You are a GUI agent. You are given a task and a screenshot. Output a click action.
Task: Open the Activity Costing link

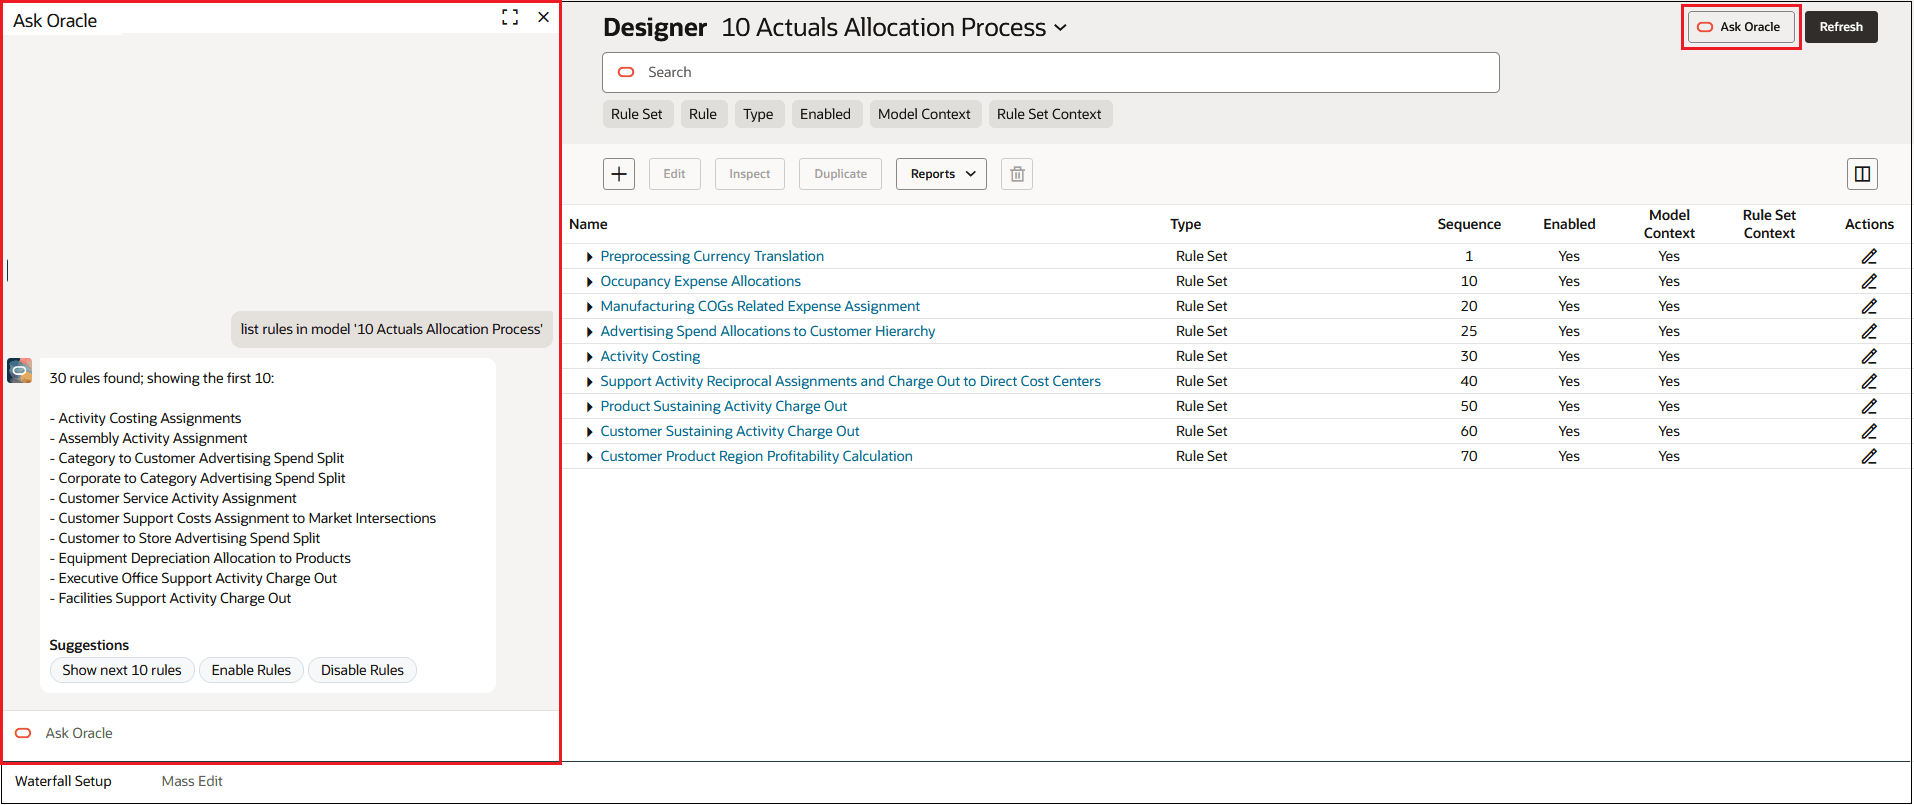tap(650, 356)
